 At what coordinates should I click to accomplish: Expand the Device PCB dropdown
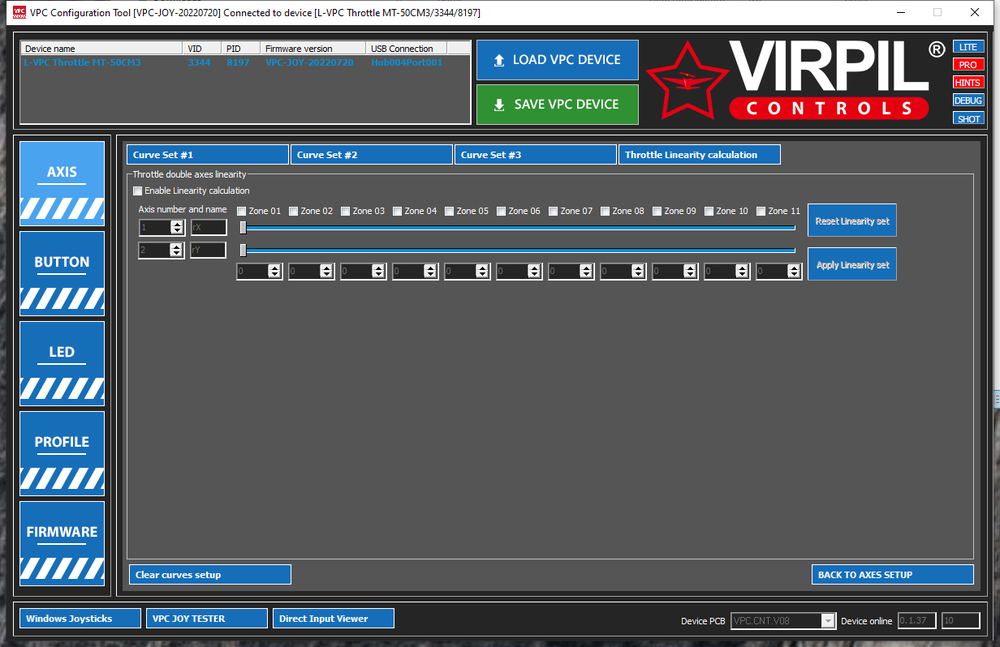(828, 621)
